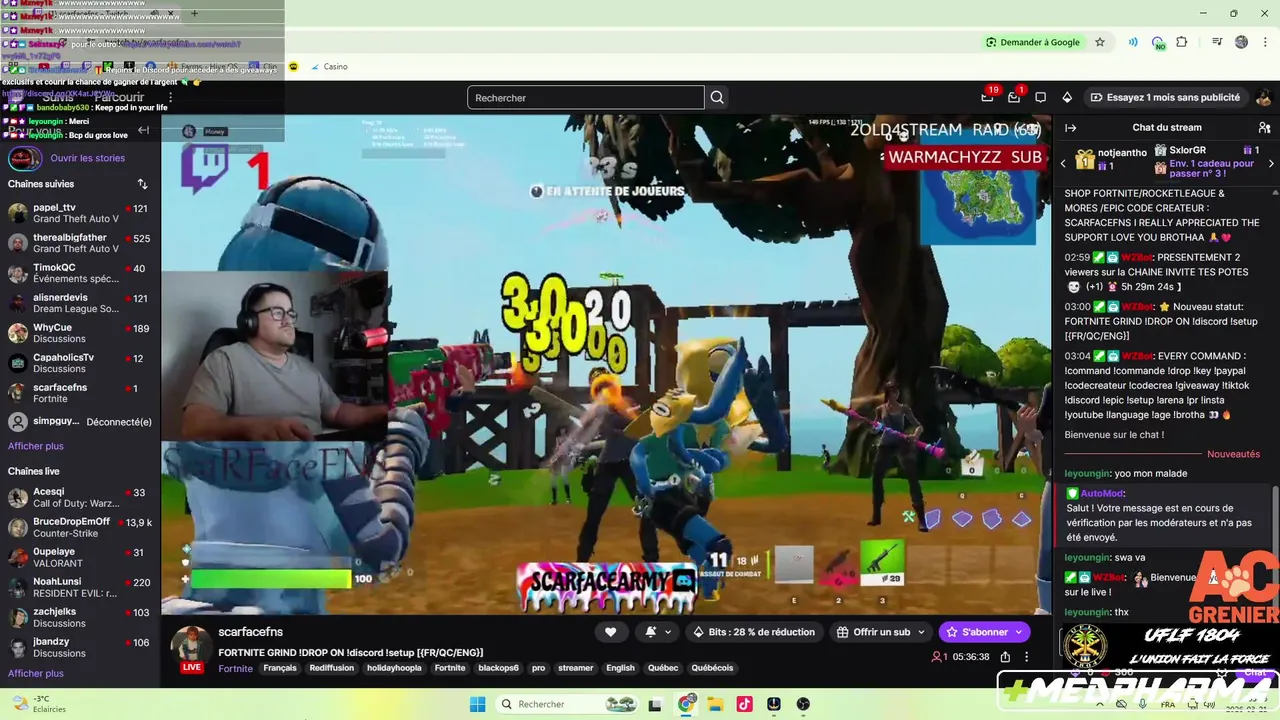Open the inbox icon with 1 badge
1280x720 pixels.
point(1014,97)
